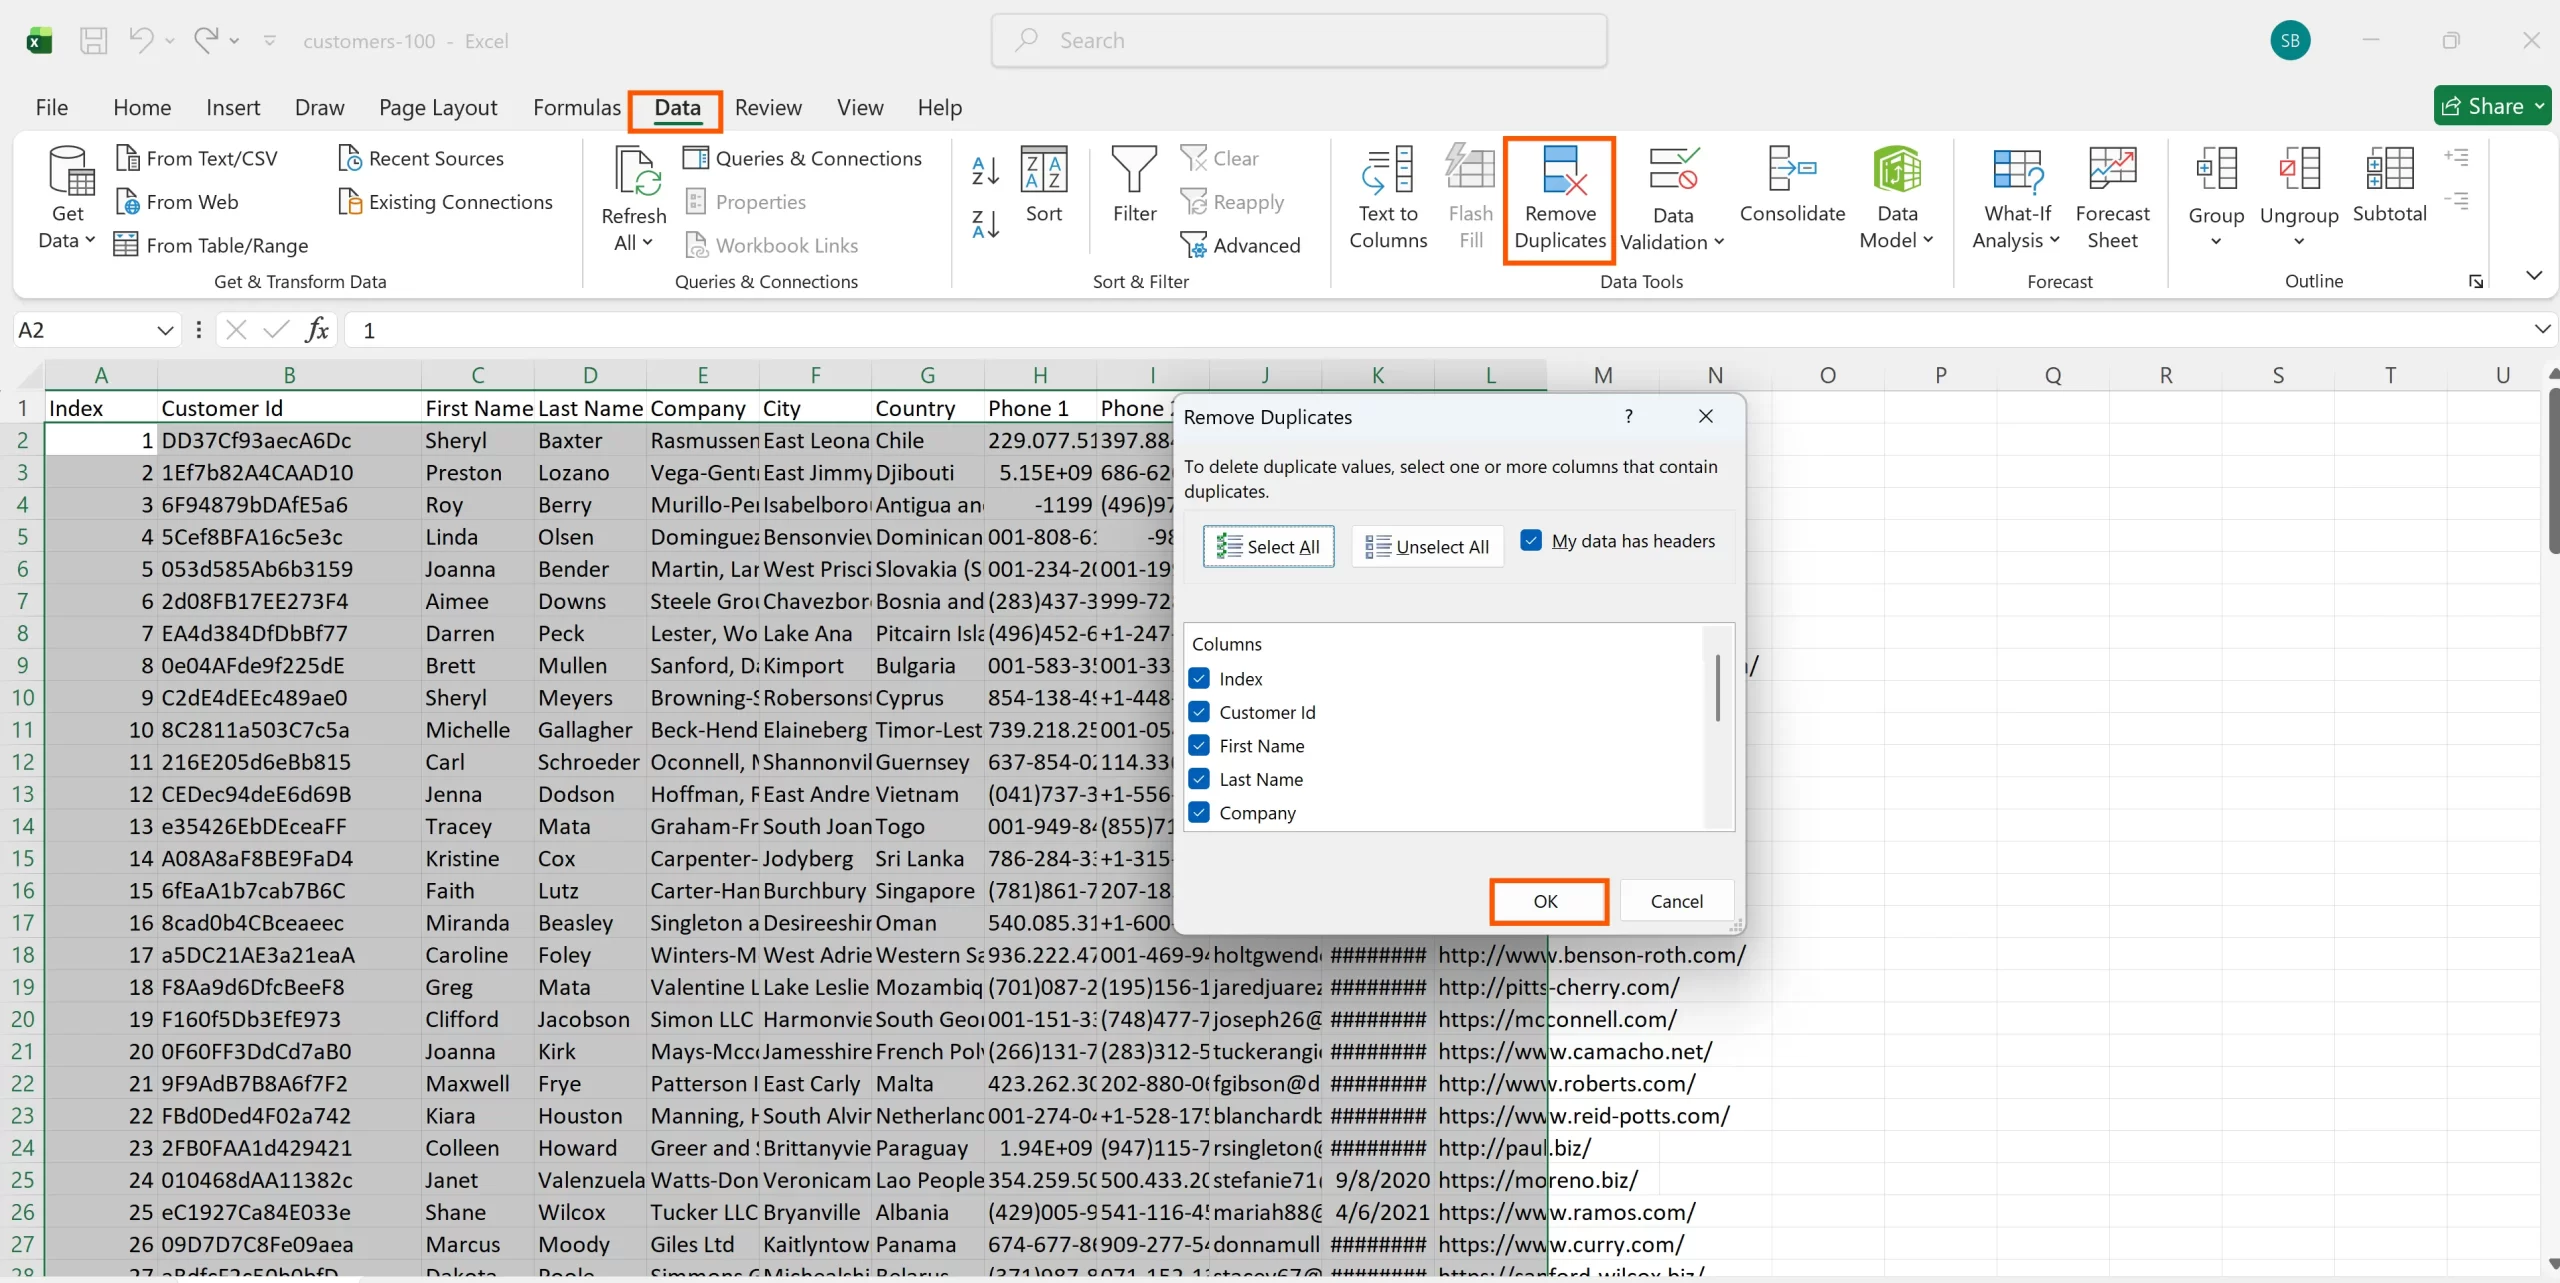Click Unselect All columns button
The image size is (2560, 1283).
(1427, 546)
